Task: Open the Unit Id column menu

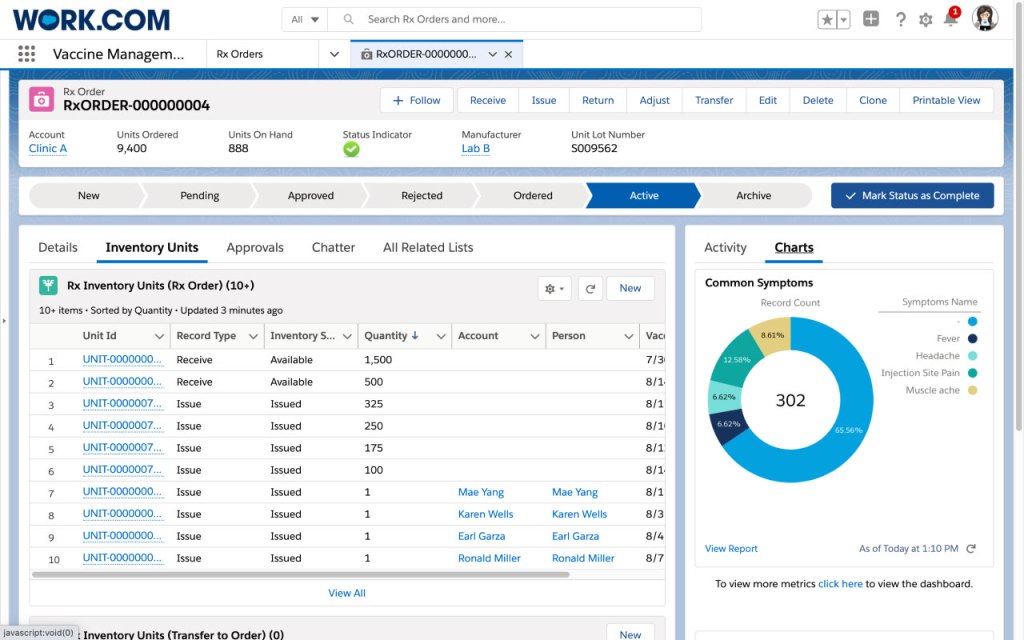Action: [x=159, y=336]
